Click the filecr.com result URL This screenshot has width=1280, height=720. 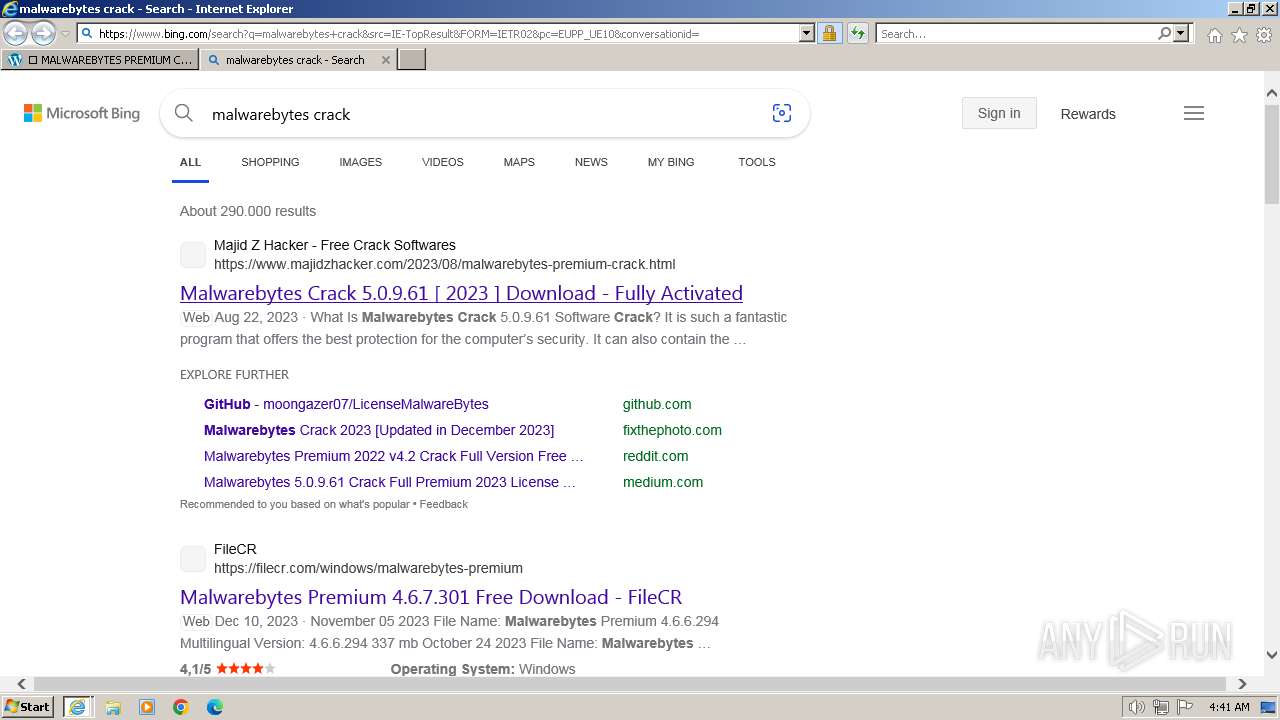[368, 568]
